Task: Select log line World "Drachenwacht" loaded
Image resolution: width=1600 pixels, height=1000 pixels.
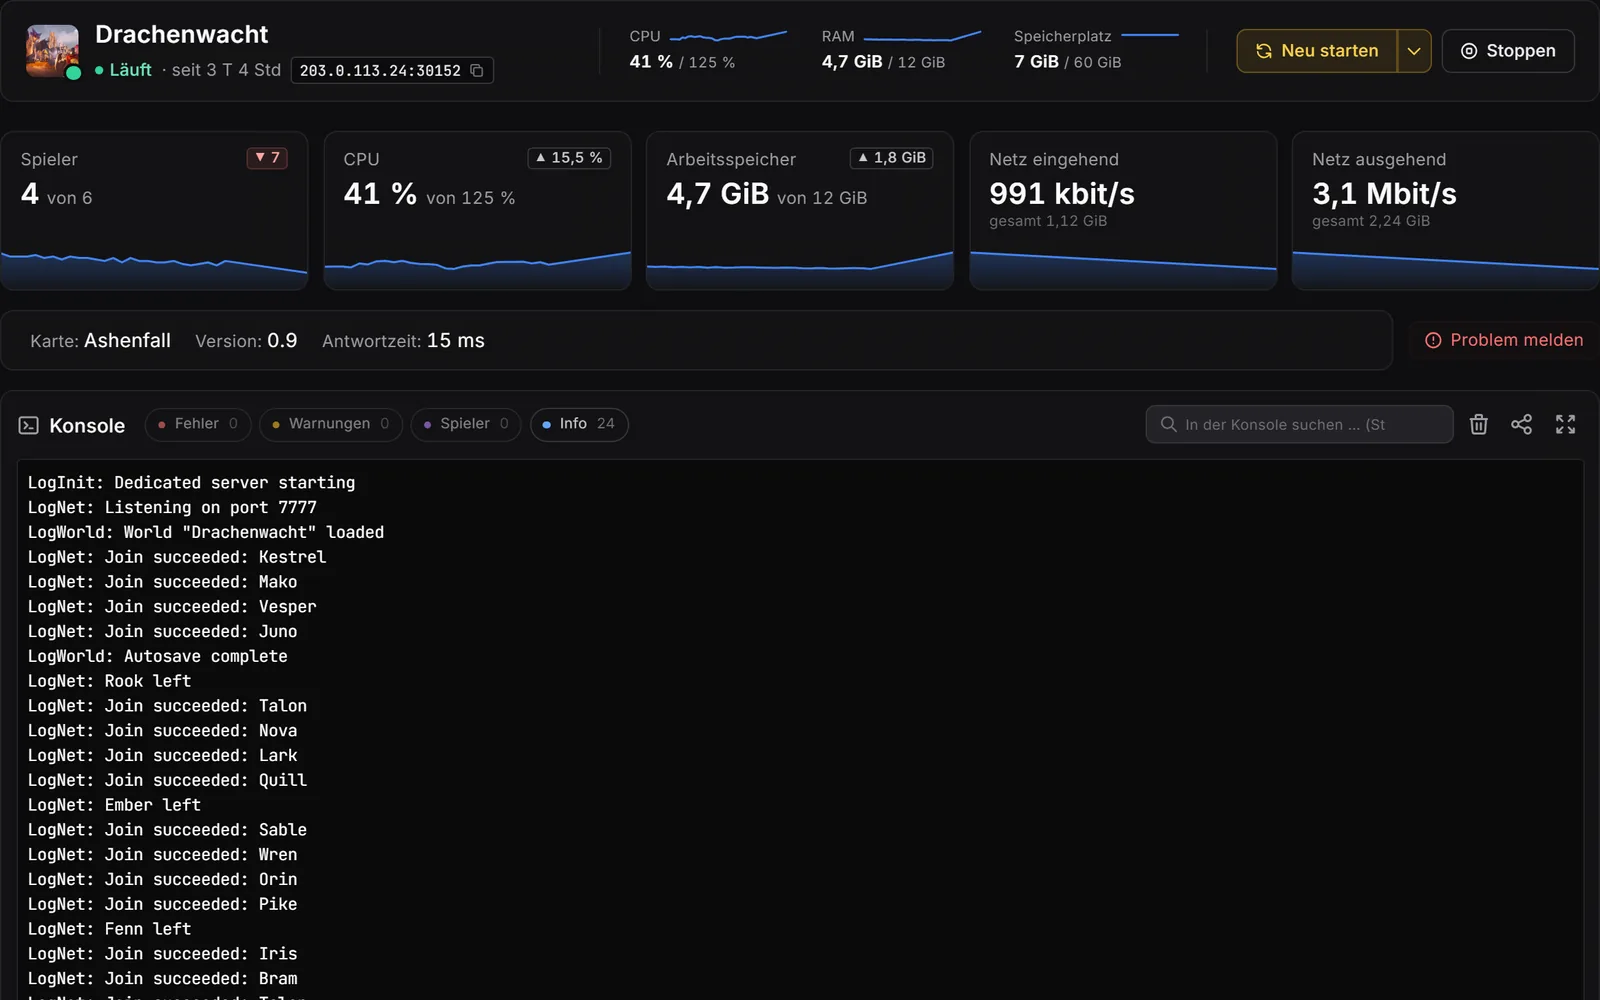Action: [206, 533]
